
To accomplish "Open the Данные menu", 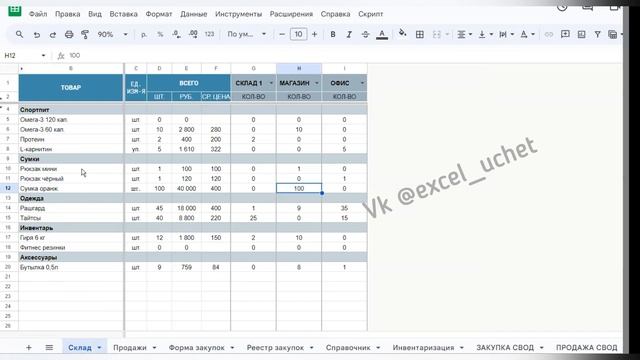I will (193, 14).
